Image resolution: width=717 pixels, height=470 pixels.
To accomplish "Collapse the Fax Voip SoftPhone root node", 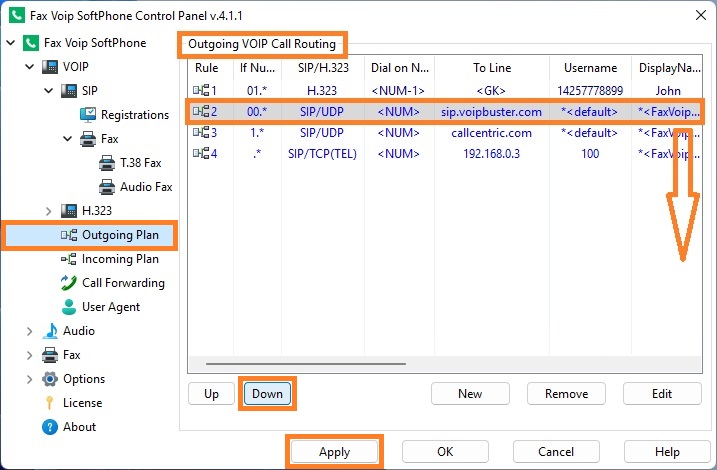I will click(11, 43).
